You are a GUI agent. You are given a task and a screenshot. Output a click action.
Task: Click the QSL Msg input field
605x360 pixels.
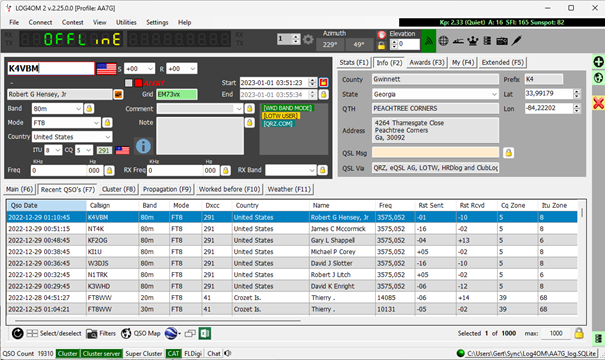tap(435, 153)
